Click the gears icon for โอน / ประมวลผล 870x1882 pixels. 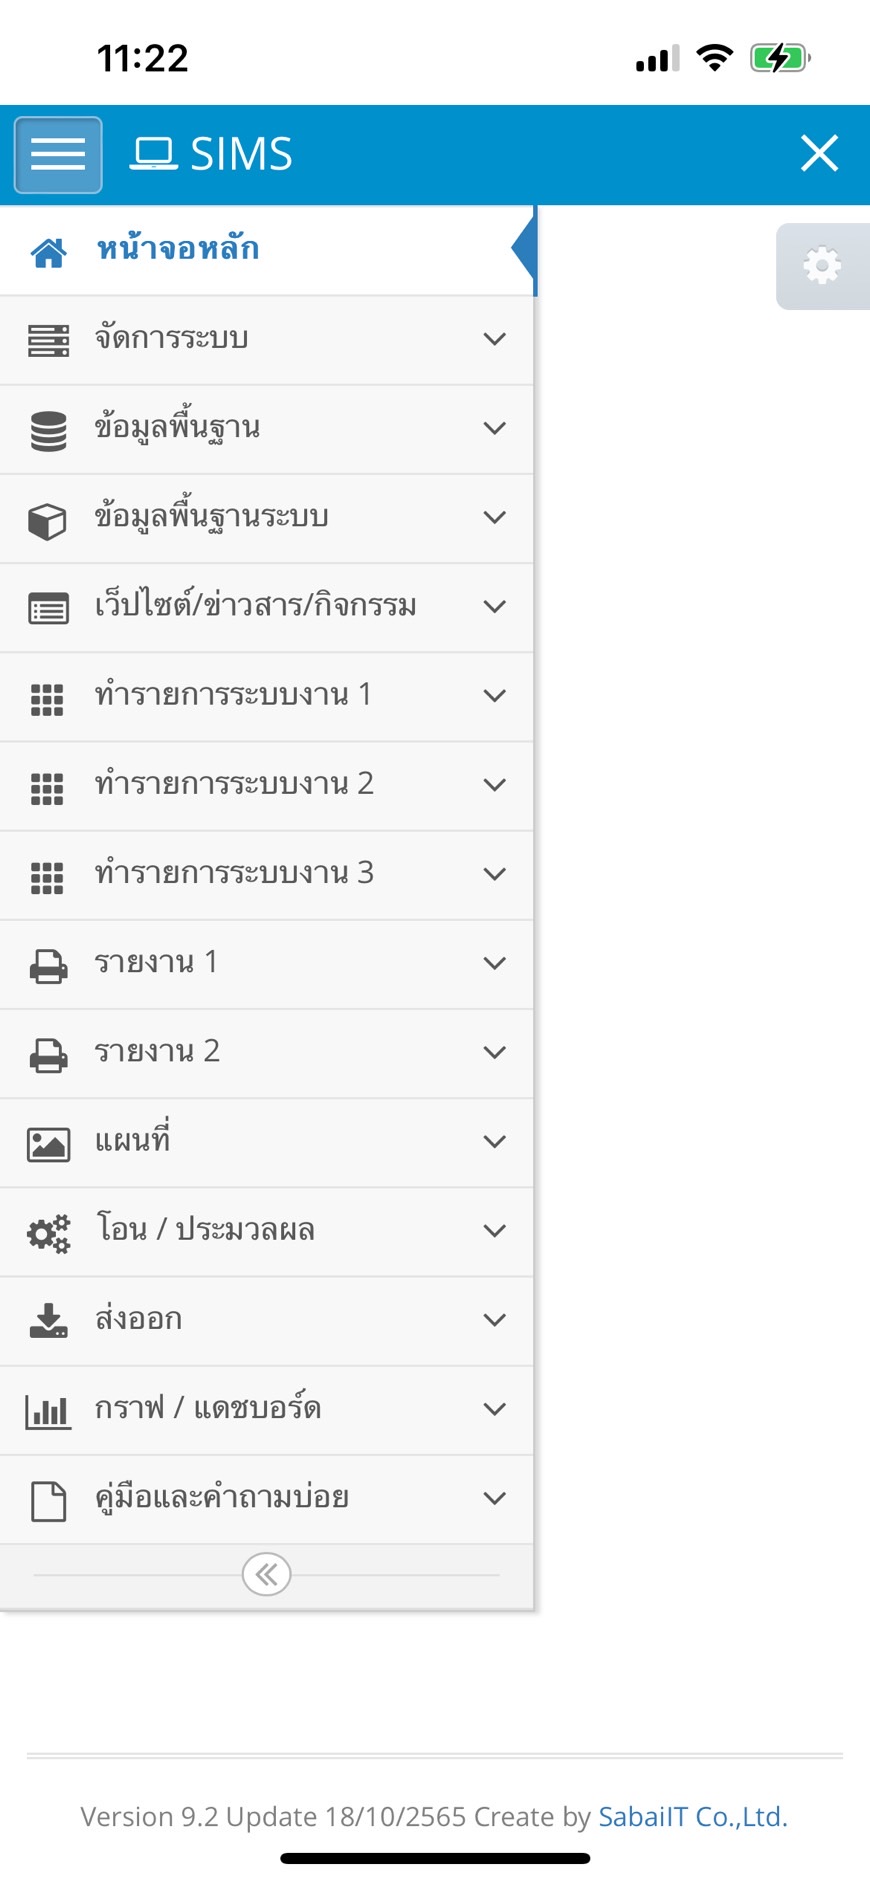pyautogui.click(x=48, y=1233)
